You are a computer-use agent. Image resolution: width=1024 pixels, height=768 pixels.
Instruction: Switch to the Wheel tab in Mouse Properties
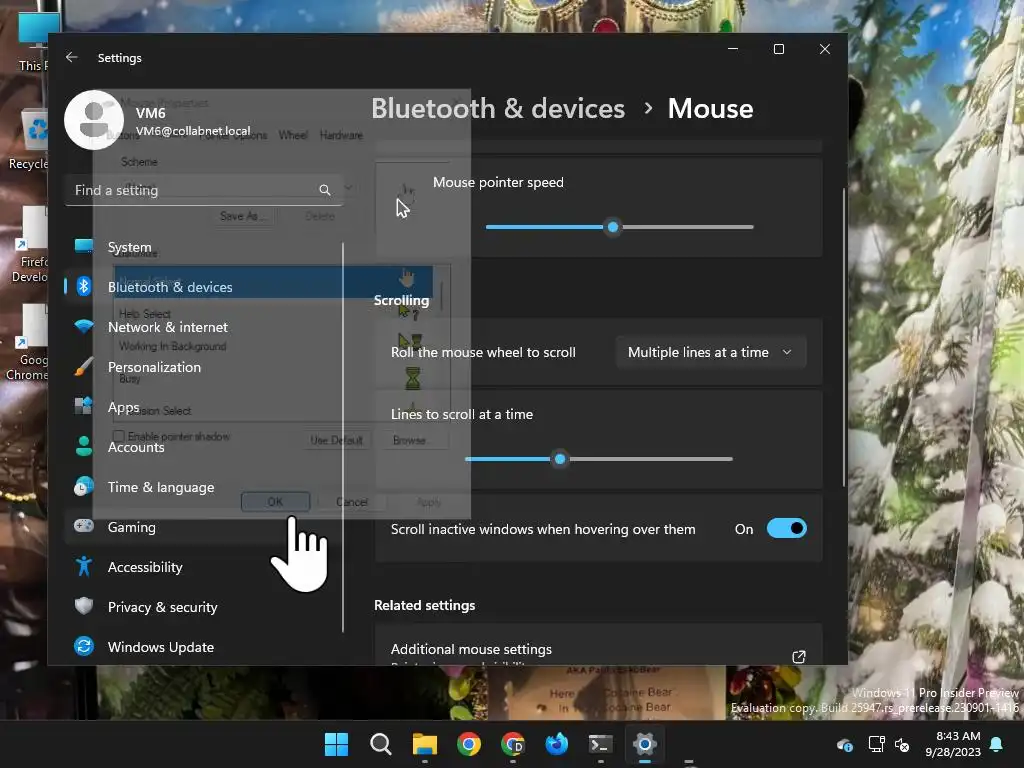click(x=293, y=135)
